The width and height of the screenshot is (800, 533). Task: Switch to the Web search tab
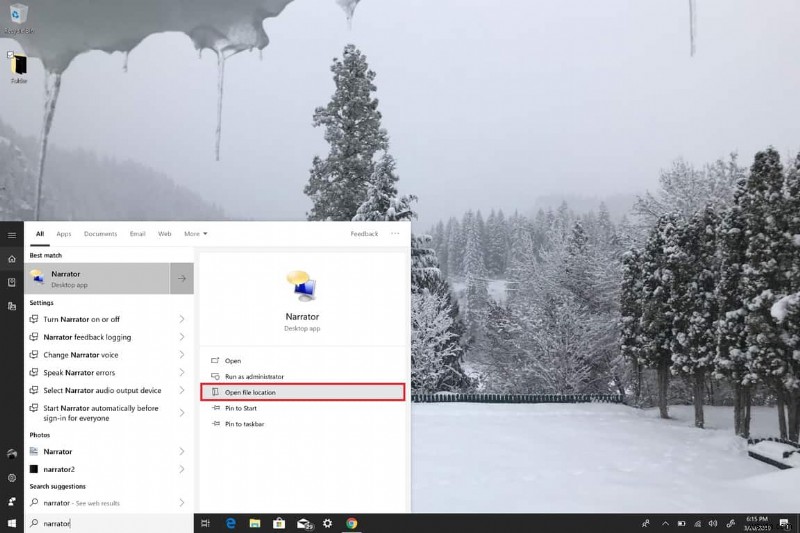click(x=164, y=234)
